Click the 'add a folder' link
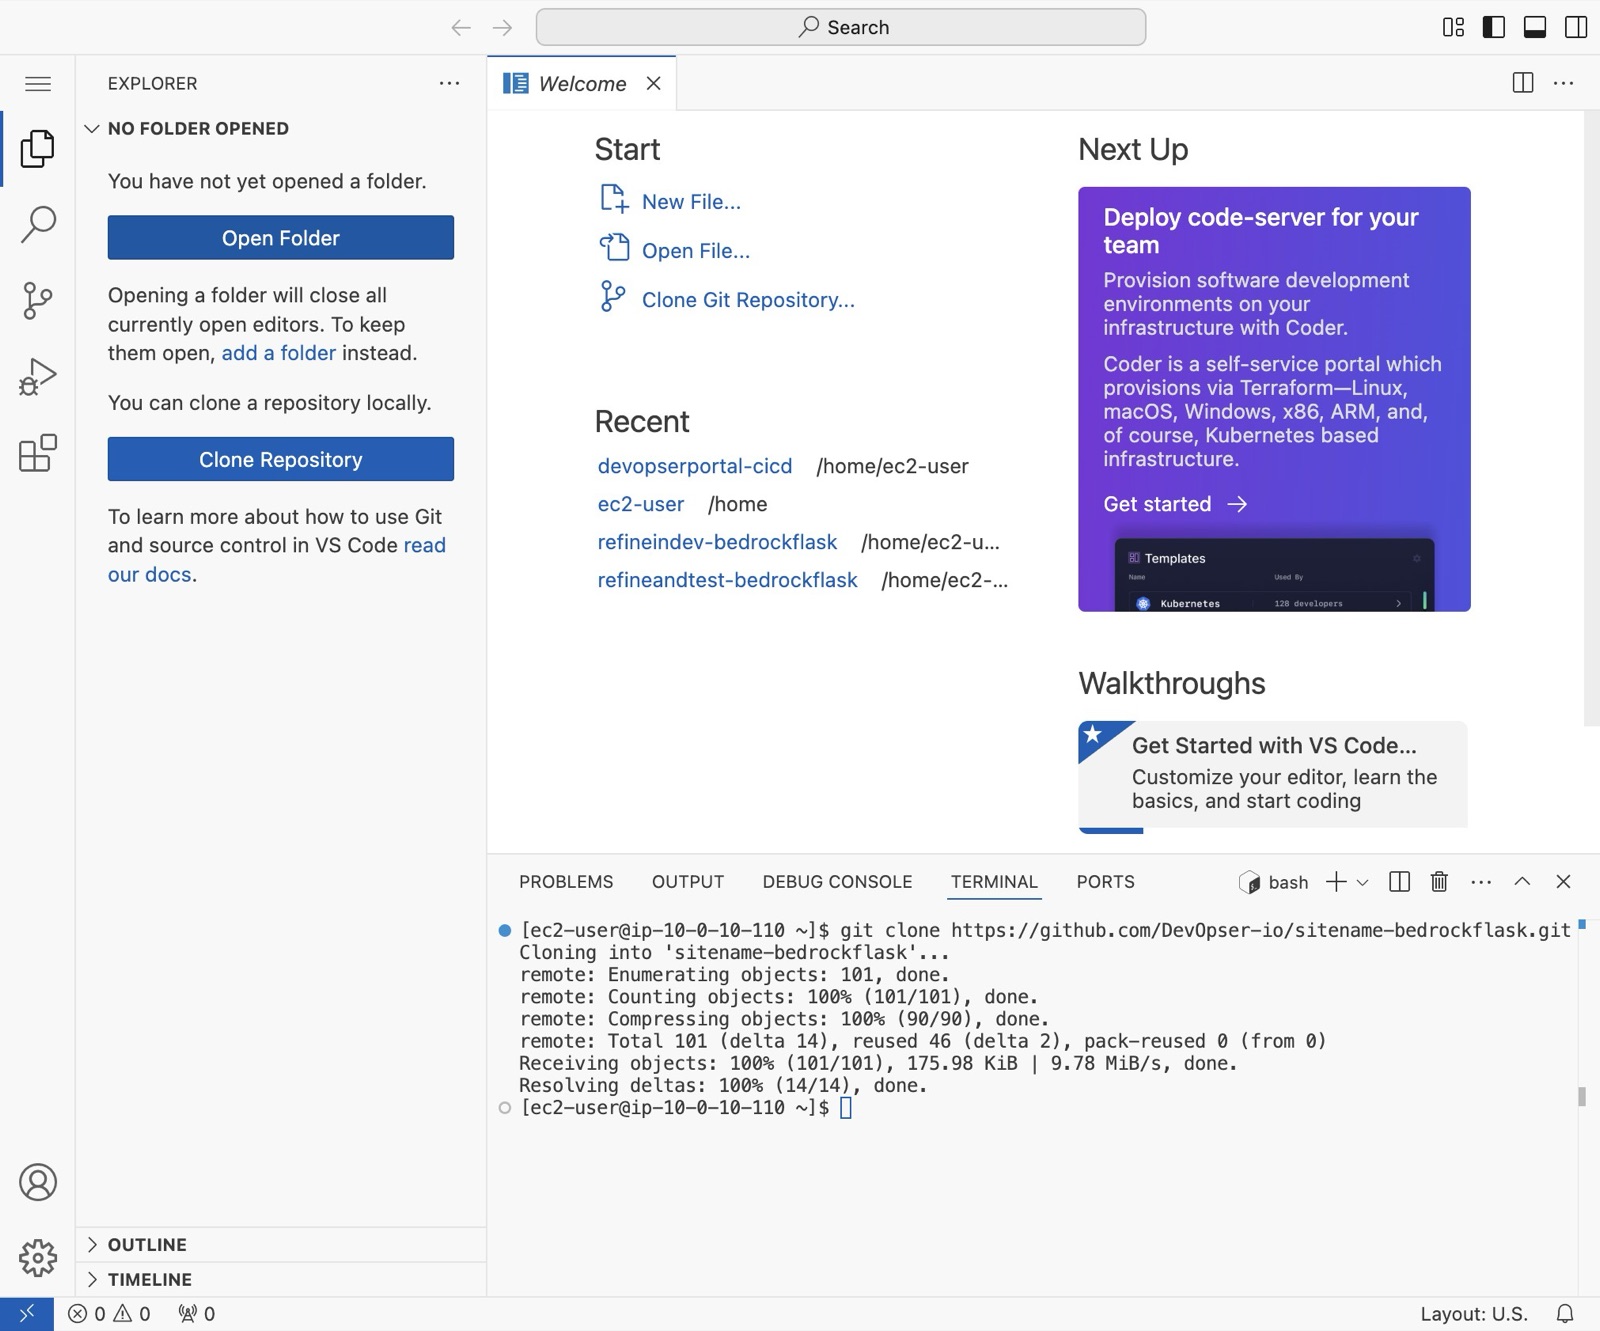 coord(278,353)
